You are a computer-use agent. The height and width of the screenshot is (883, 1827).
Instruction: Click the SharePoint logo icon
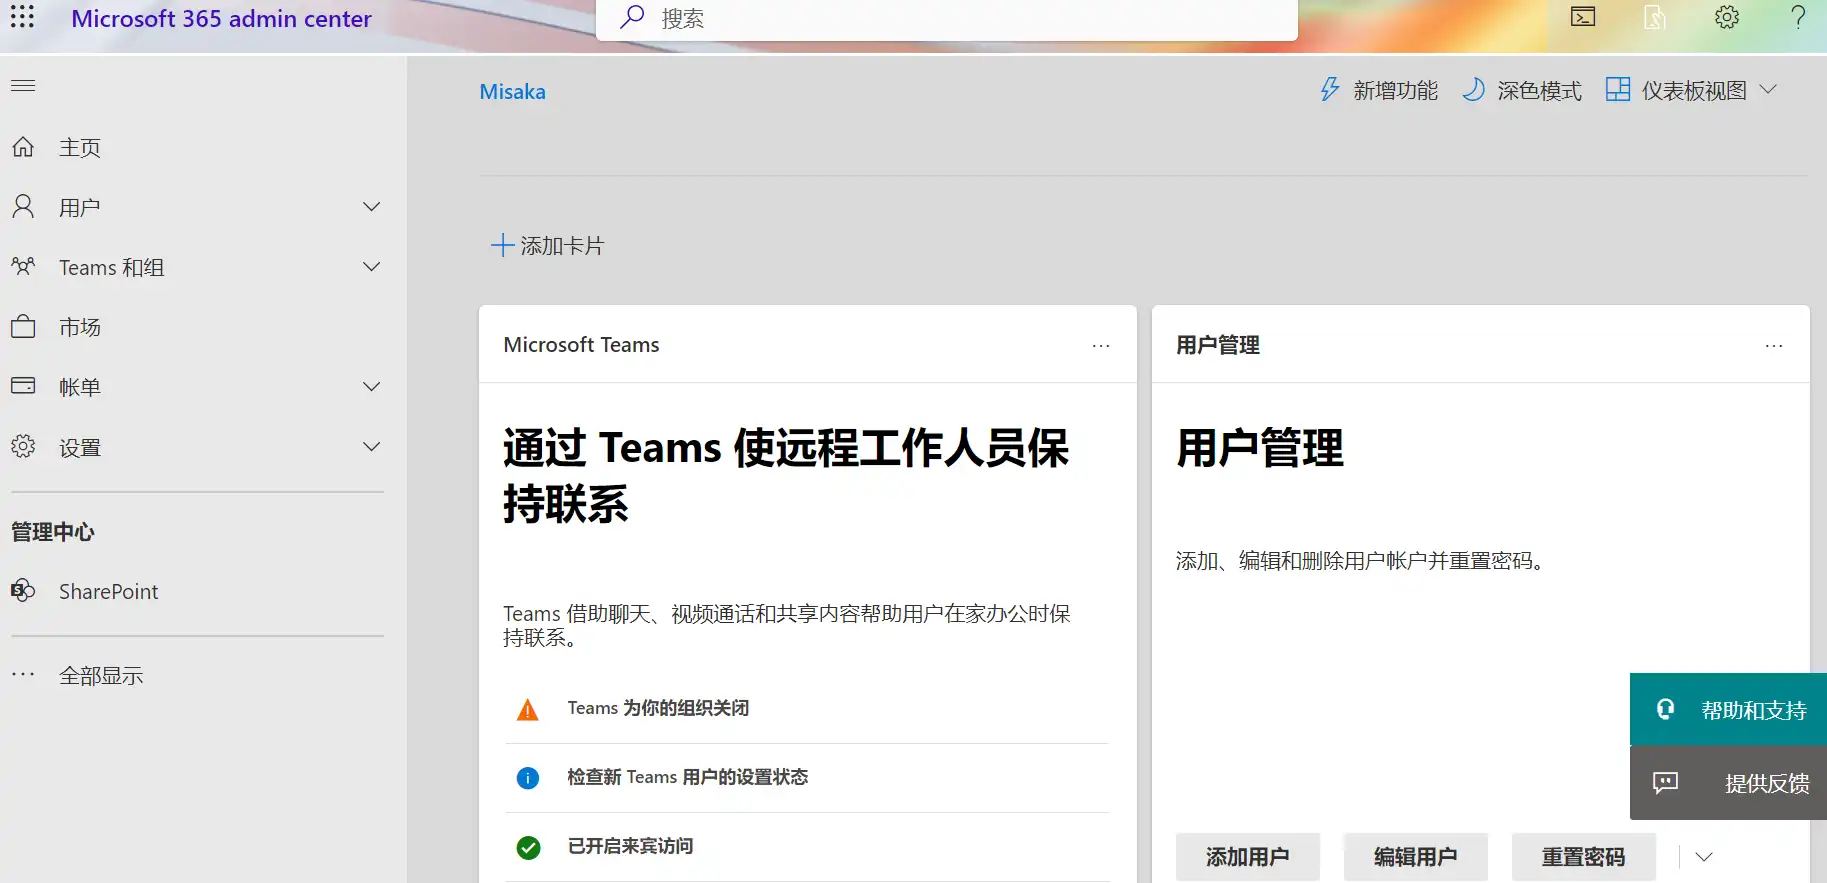click(x=23, y=591)
